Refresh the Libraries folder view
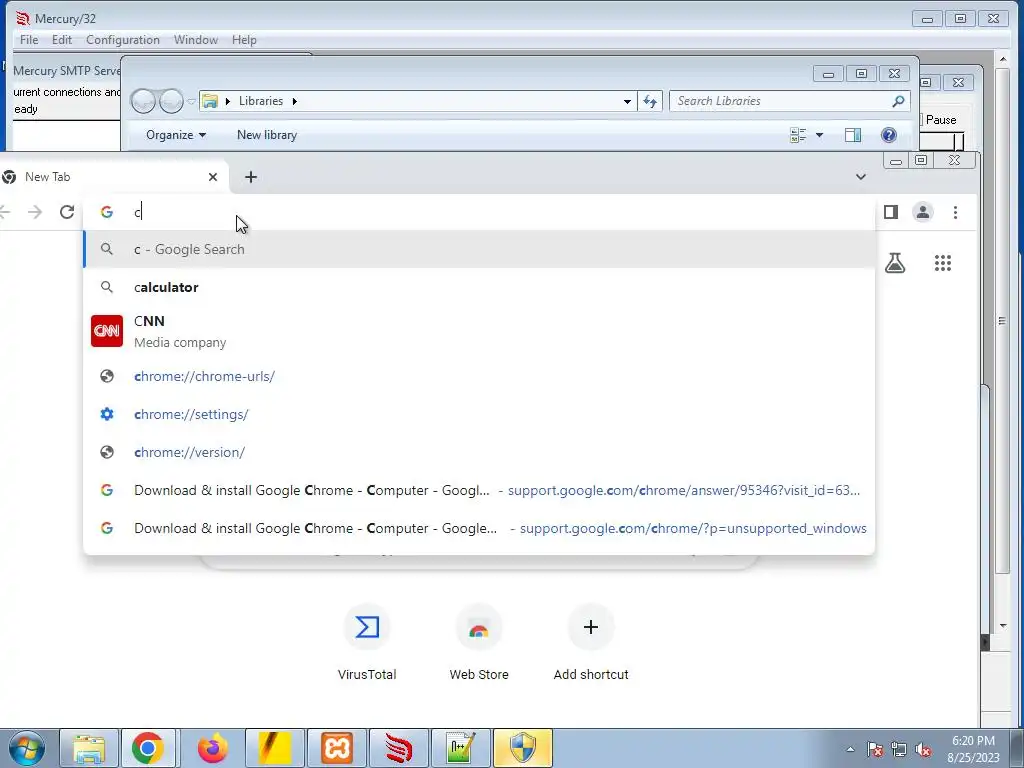Image resolution: width=1024 pixels, height=768 pixels. (x=650, y=101)
